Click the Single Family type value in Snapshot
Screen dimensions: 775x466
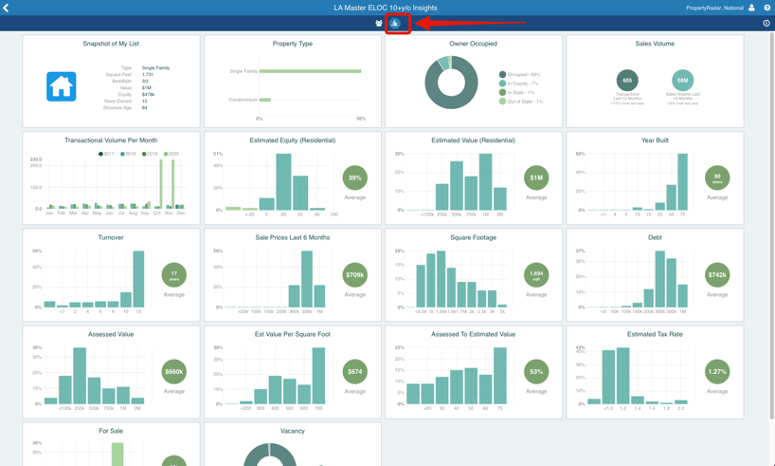coord(156,68)
